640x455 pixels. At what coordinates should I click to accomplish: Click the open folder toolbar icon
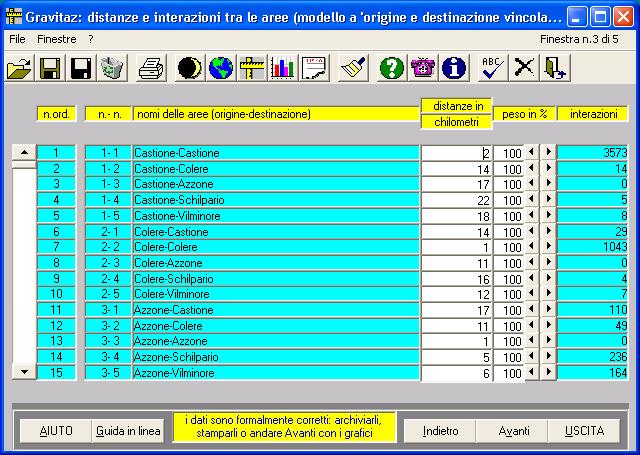pyautogui.click(x=19, y=68)
